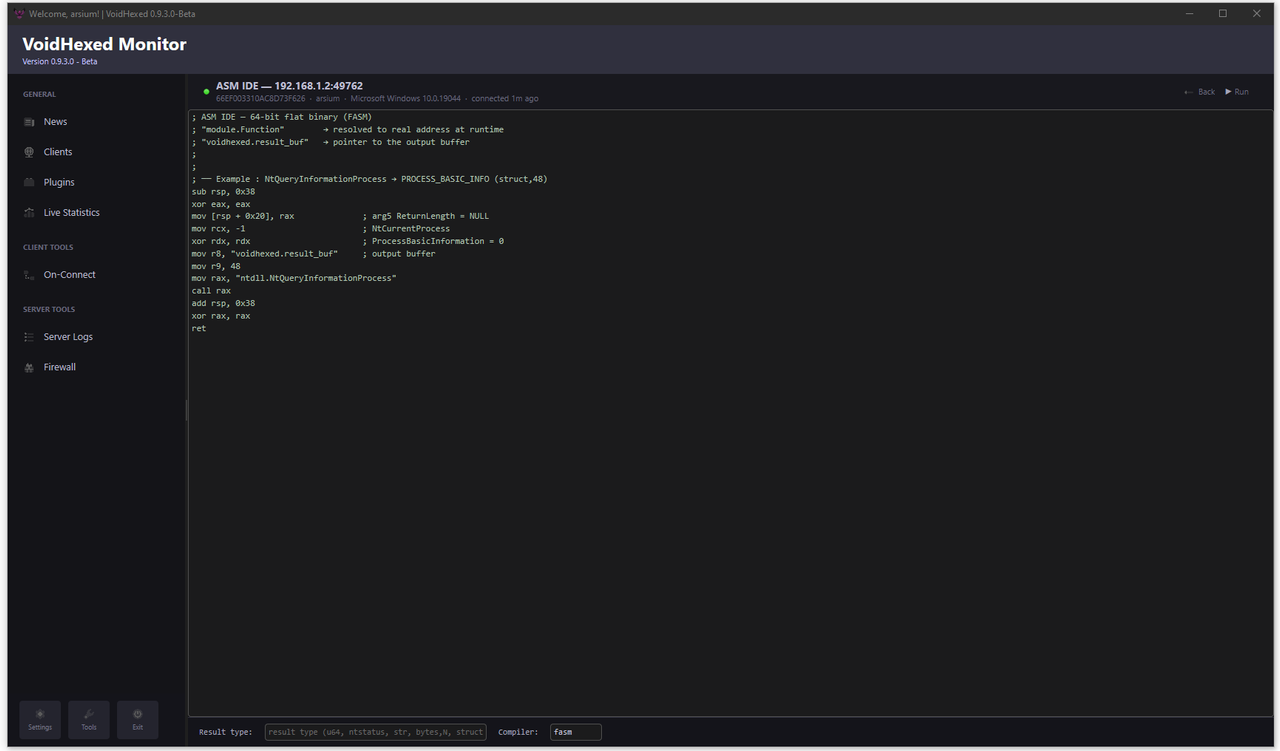Click the 'call rax' code line
The width and height of the screenshot is (1280, 751).
tap(213, 291)
